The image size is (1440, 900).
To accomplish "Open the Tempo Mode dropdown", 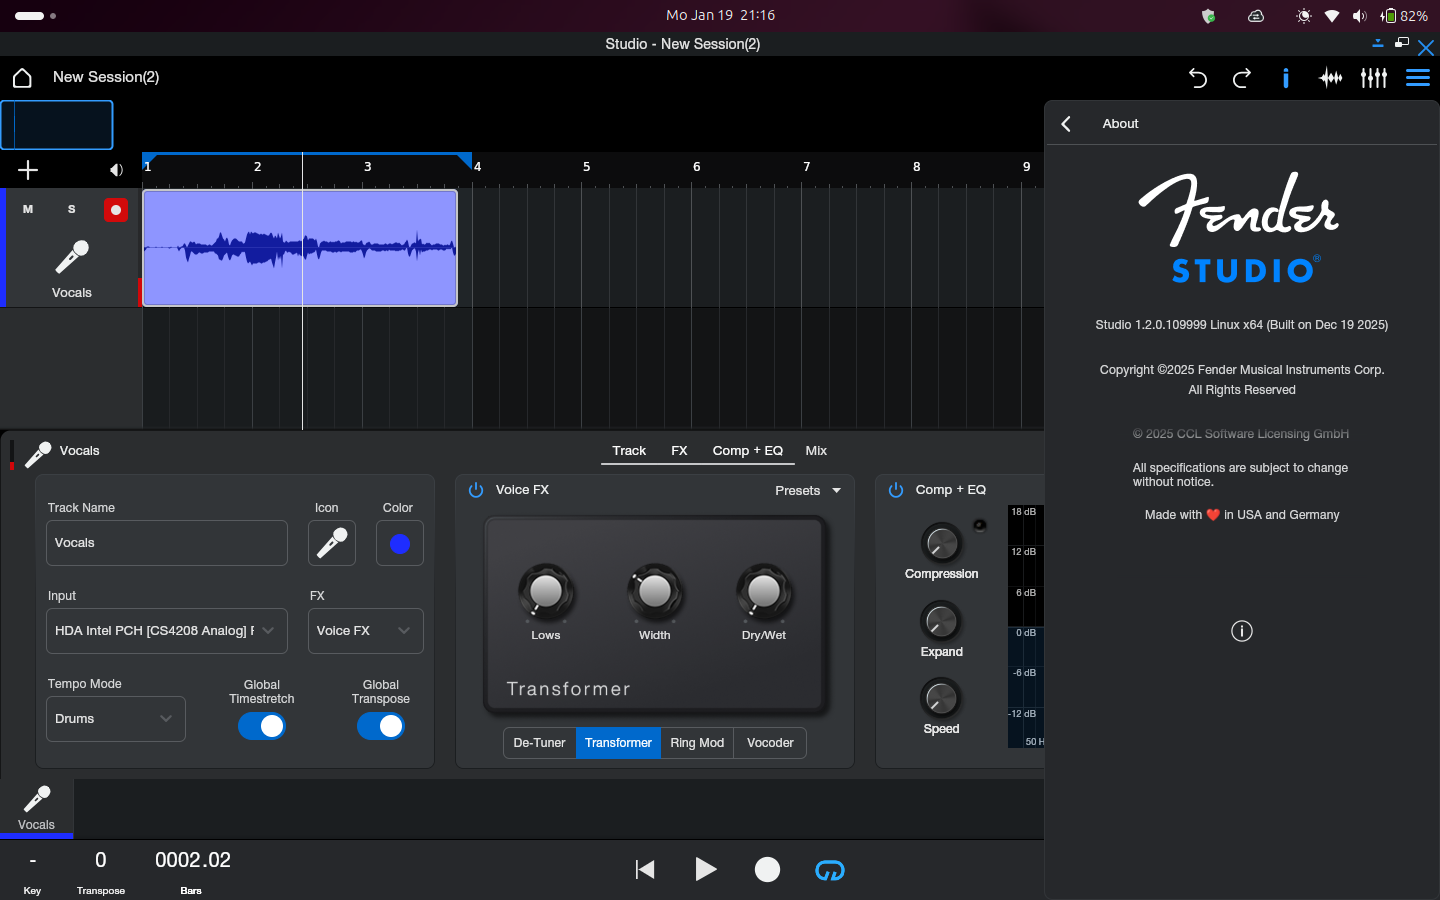I will click(115, 719).
